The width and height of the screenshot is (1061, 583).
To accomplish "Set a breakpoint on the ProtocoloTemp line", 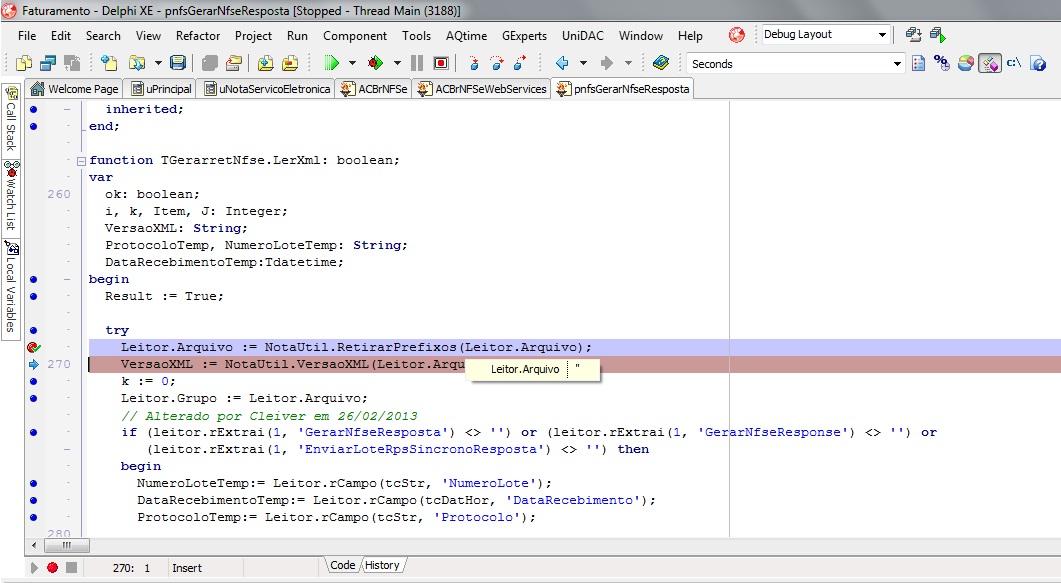I will click(33, 517).
